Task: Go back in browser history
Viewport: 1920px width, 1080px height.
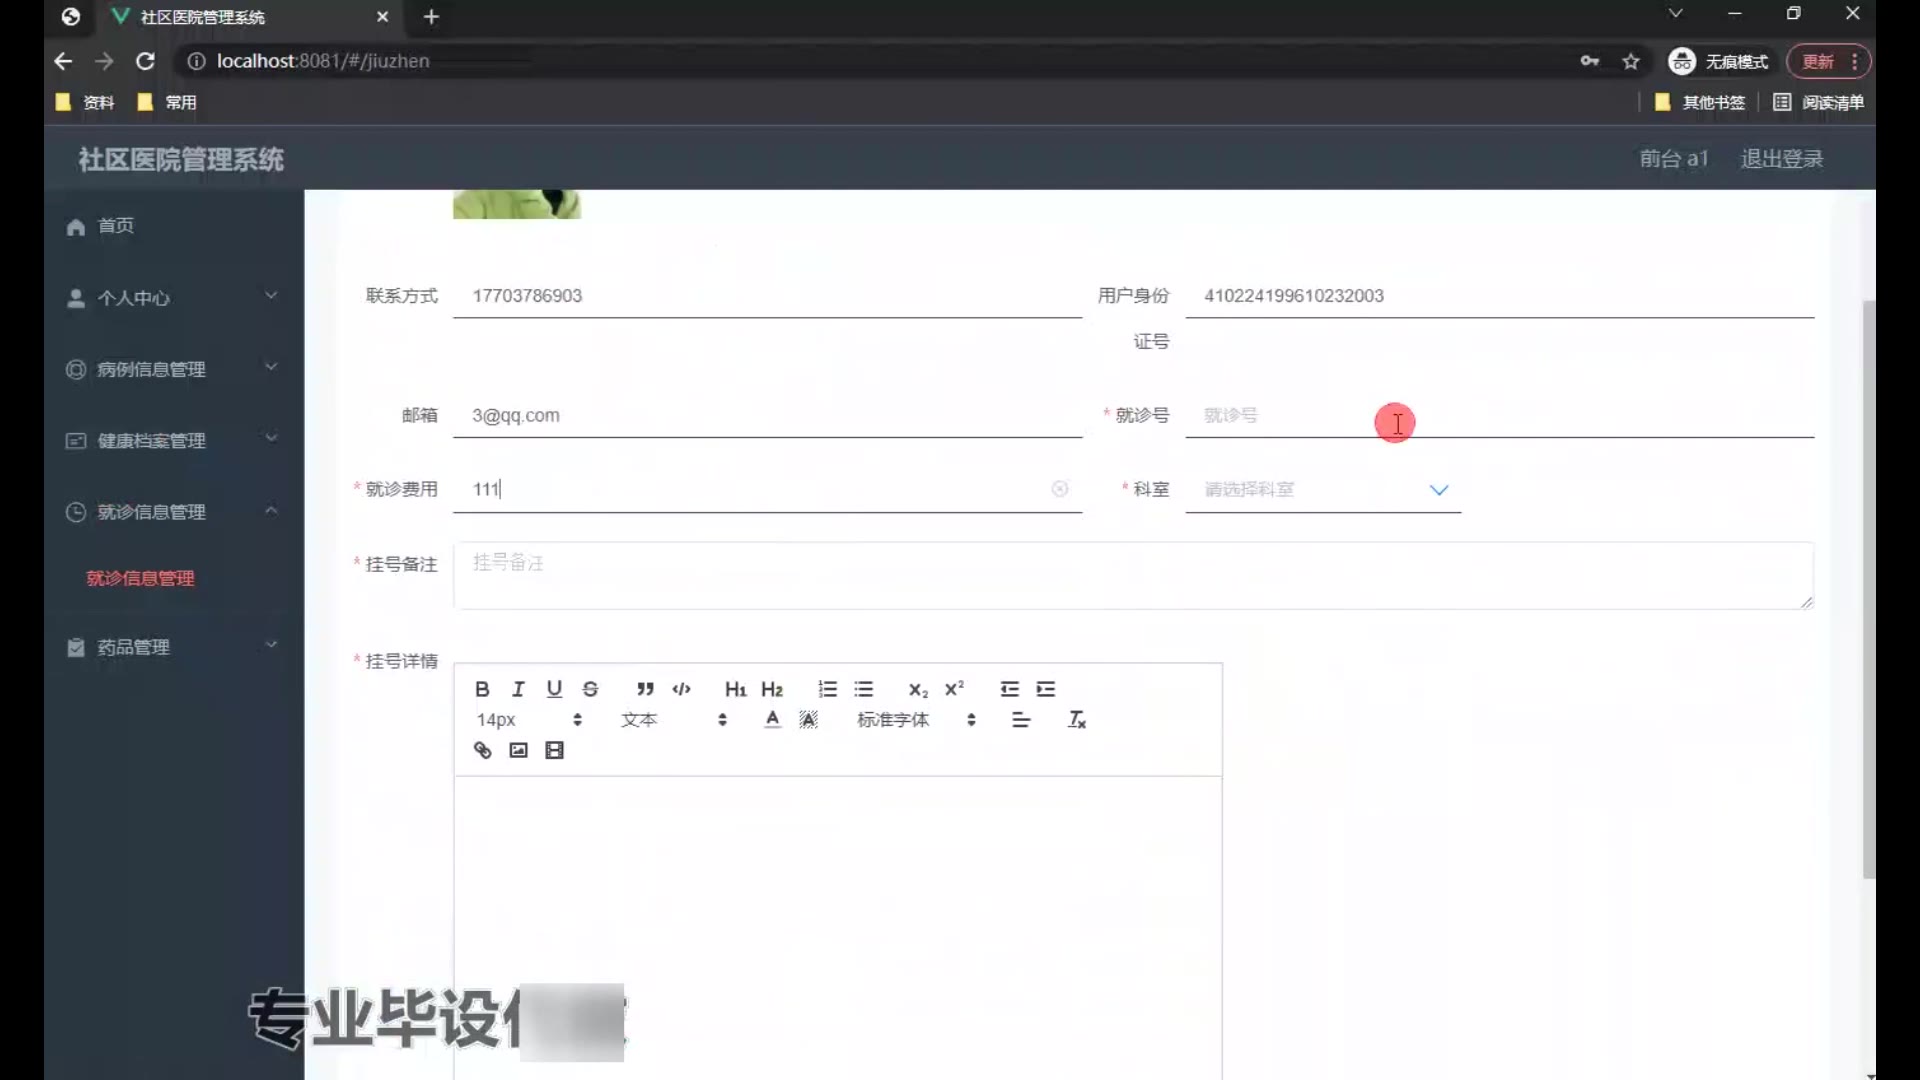Action: (x=63, y=61)
